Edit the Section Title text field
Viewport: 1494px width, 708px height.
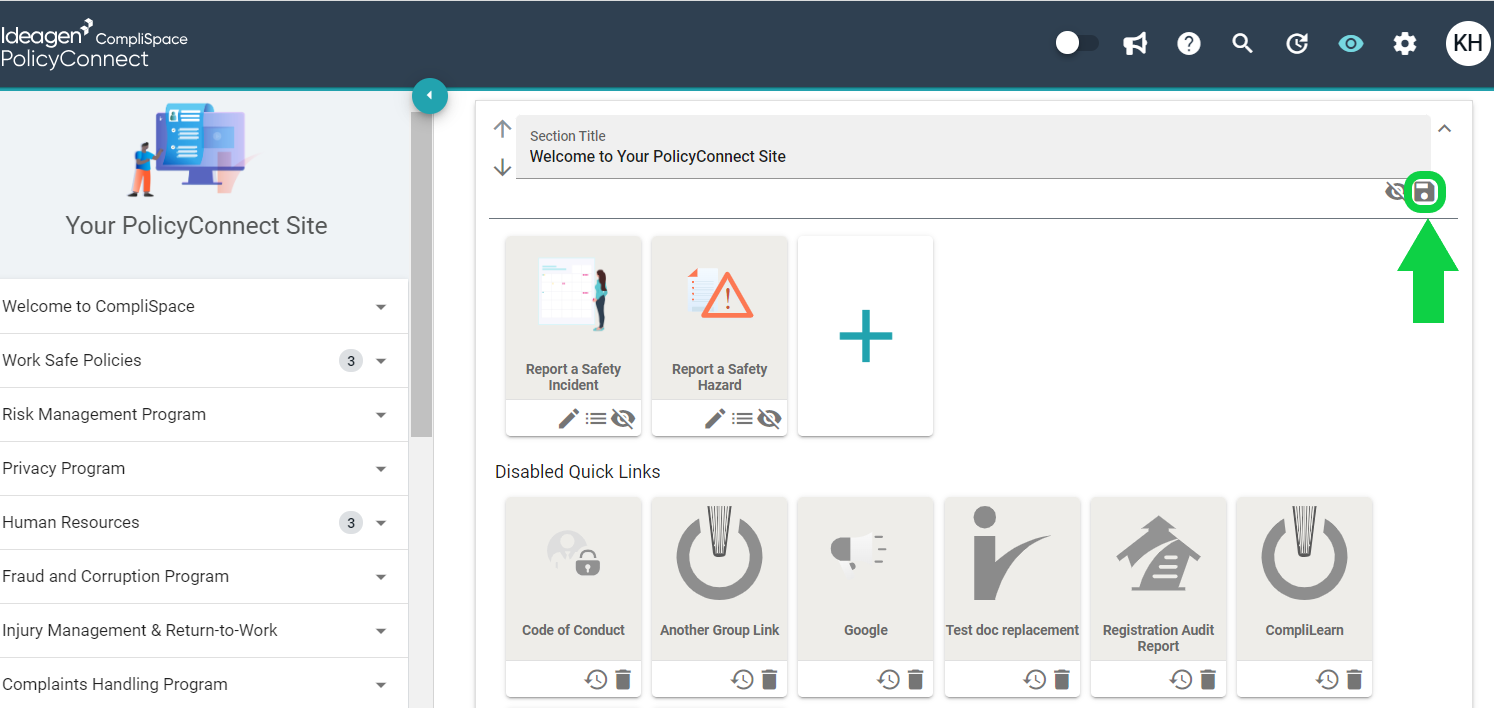973,147
